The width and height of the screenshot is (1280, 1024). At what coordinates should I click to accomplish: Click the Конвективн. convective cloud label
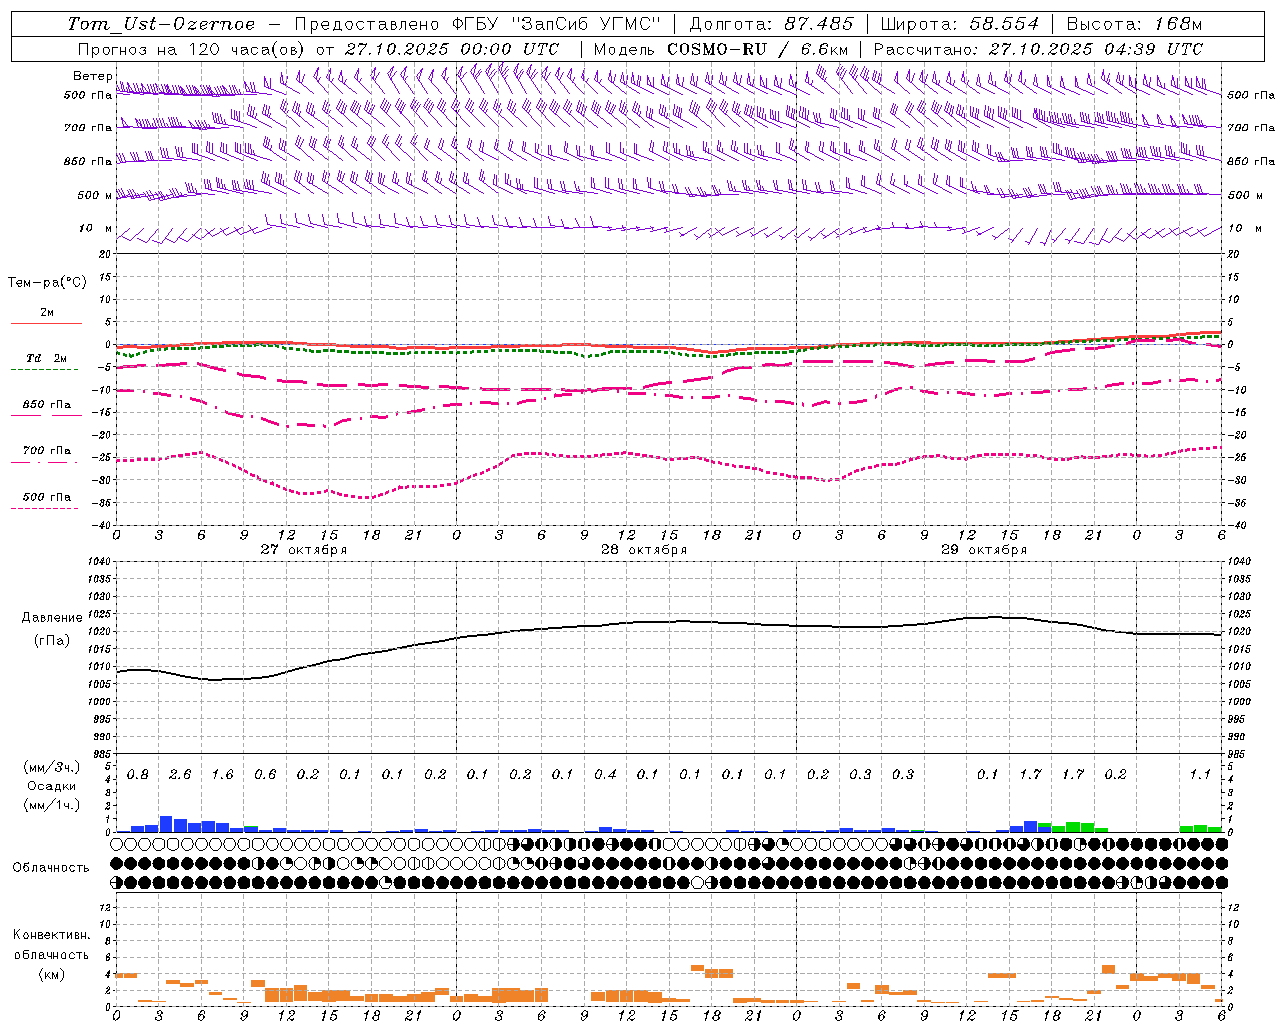(51, 935)
